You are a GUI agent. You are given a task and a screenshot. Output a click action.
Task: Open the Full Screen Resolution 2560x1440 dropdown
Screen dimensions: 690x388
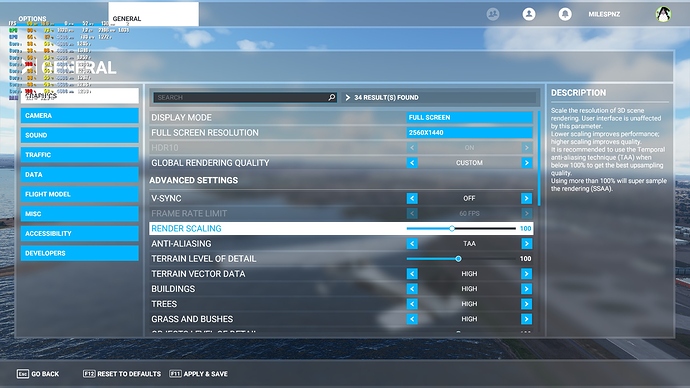pyautogui.click(x=469, y=132)
